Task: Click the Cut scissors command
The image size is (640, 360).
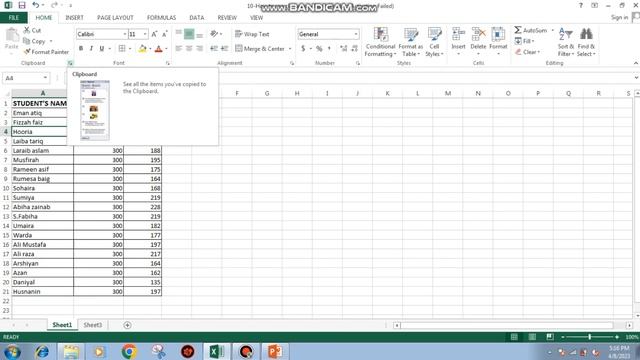Action: (x=32, y=30)
